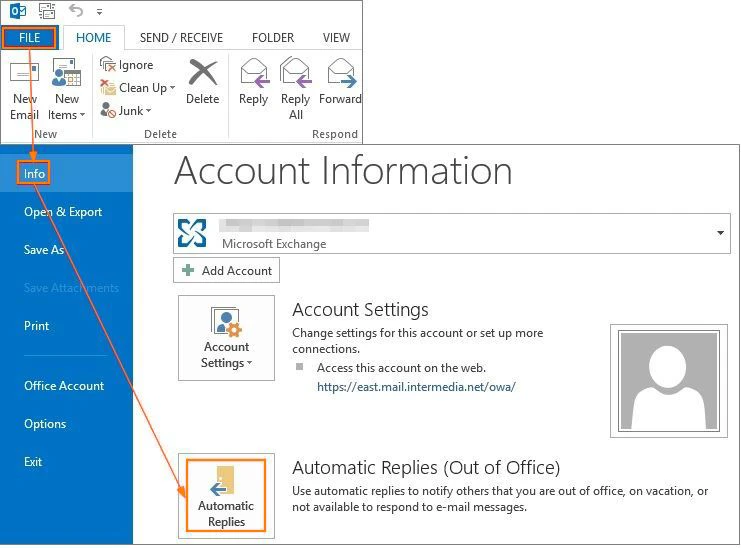Click the profile photo placeholder
The image size is (741, 548).
pyautogui.click(x=669, y=381)
